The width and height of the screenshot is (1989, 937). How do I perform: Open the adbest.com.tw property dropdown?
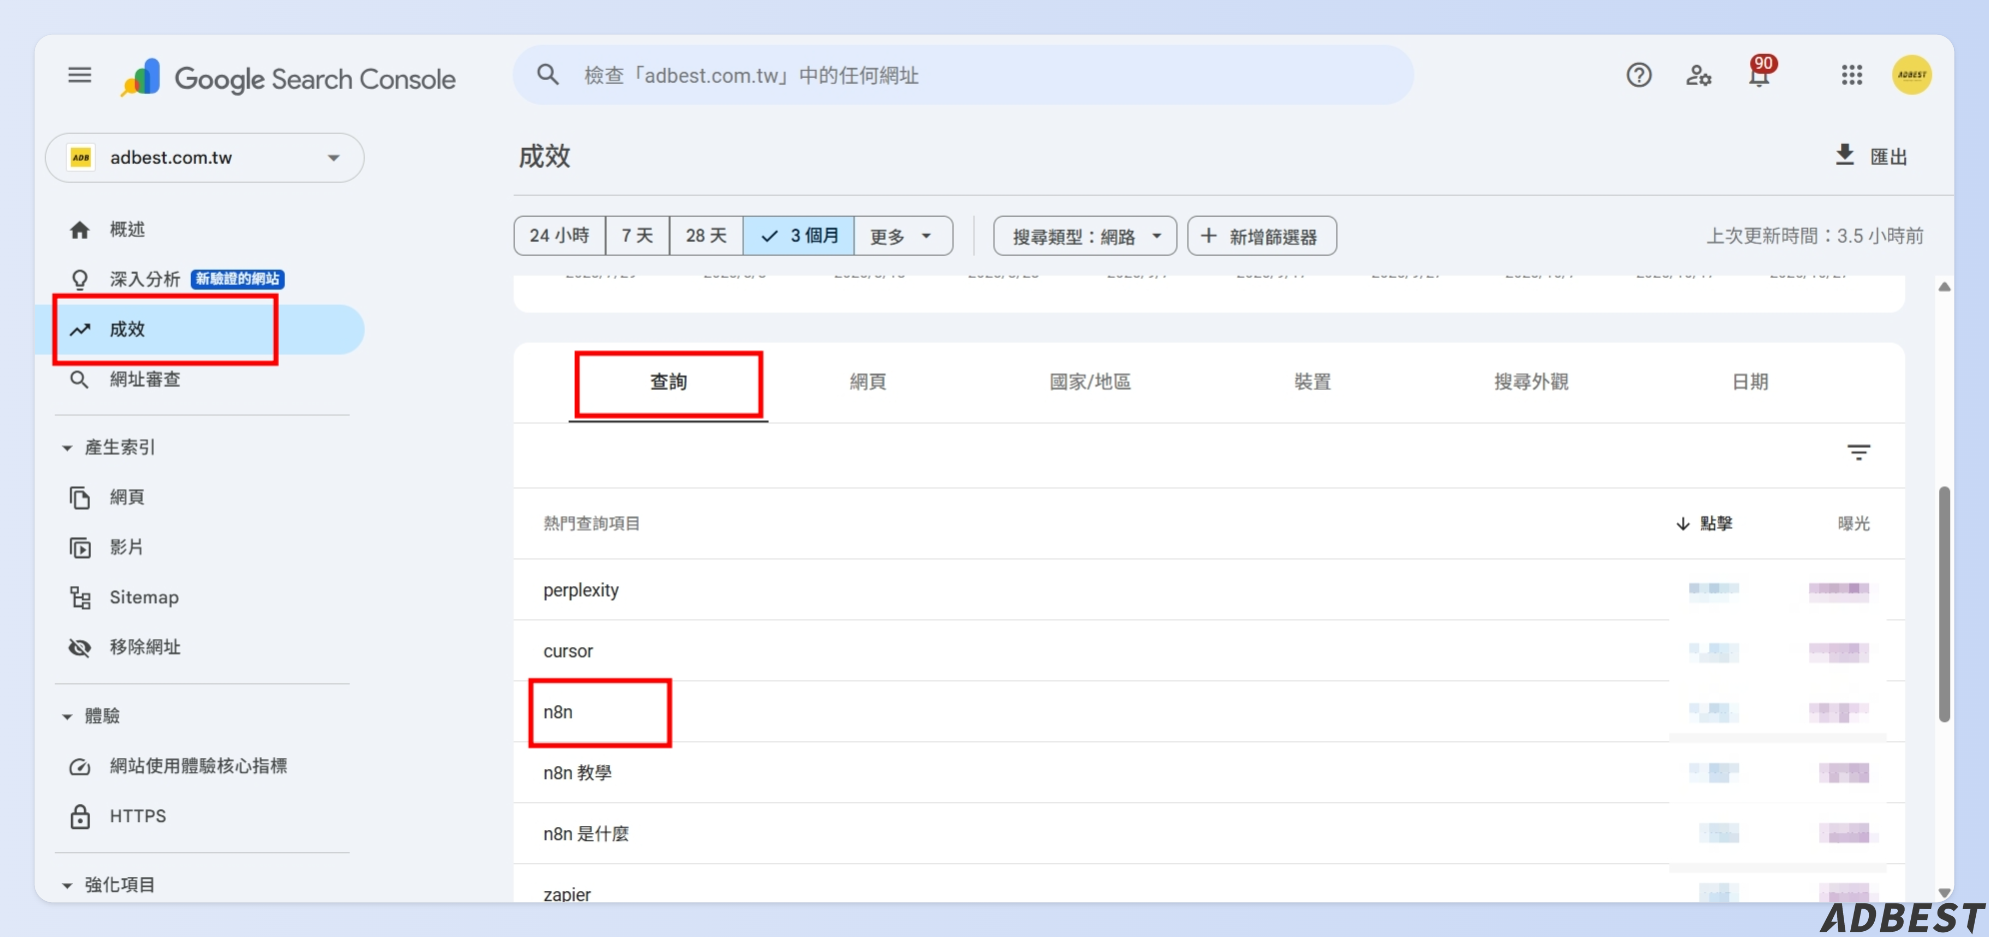tap(205, 158)
